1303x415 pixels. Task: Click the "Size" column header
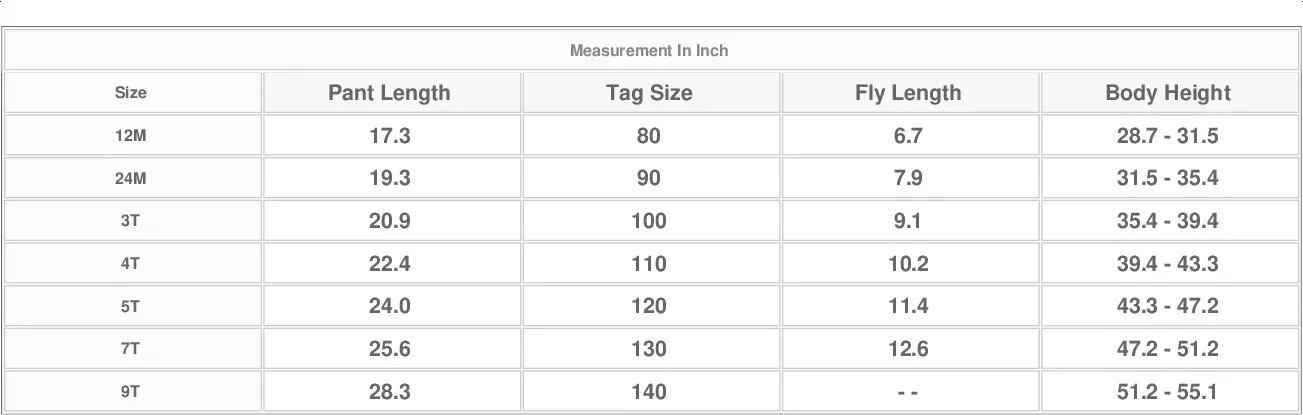130,93
